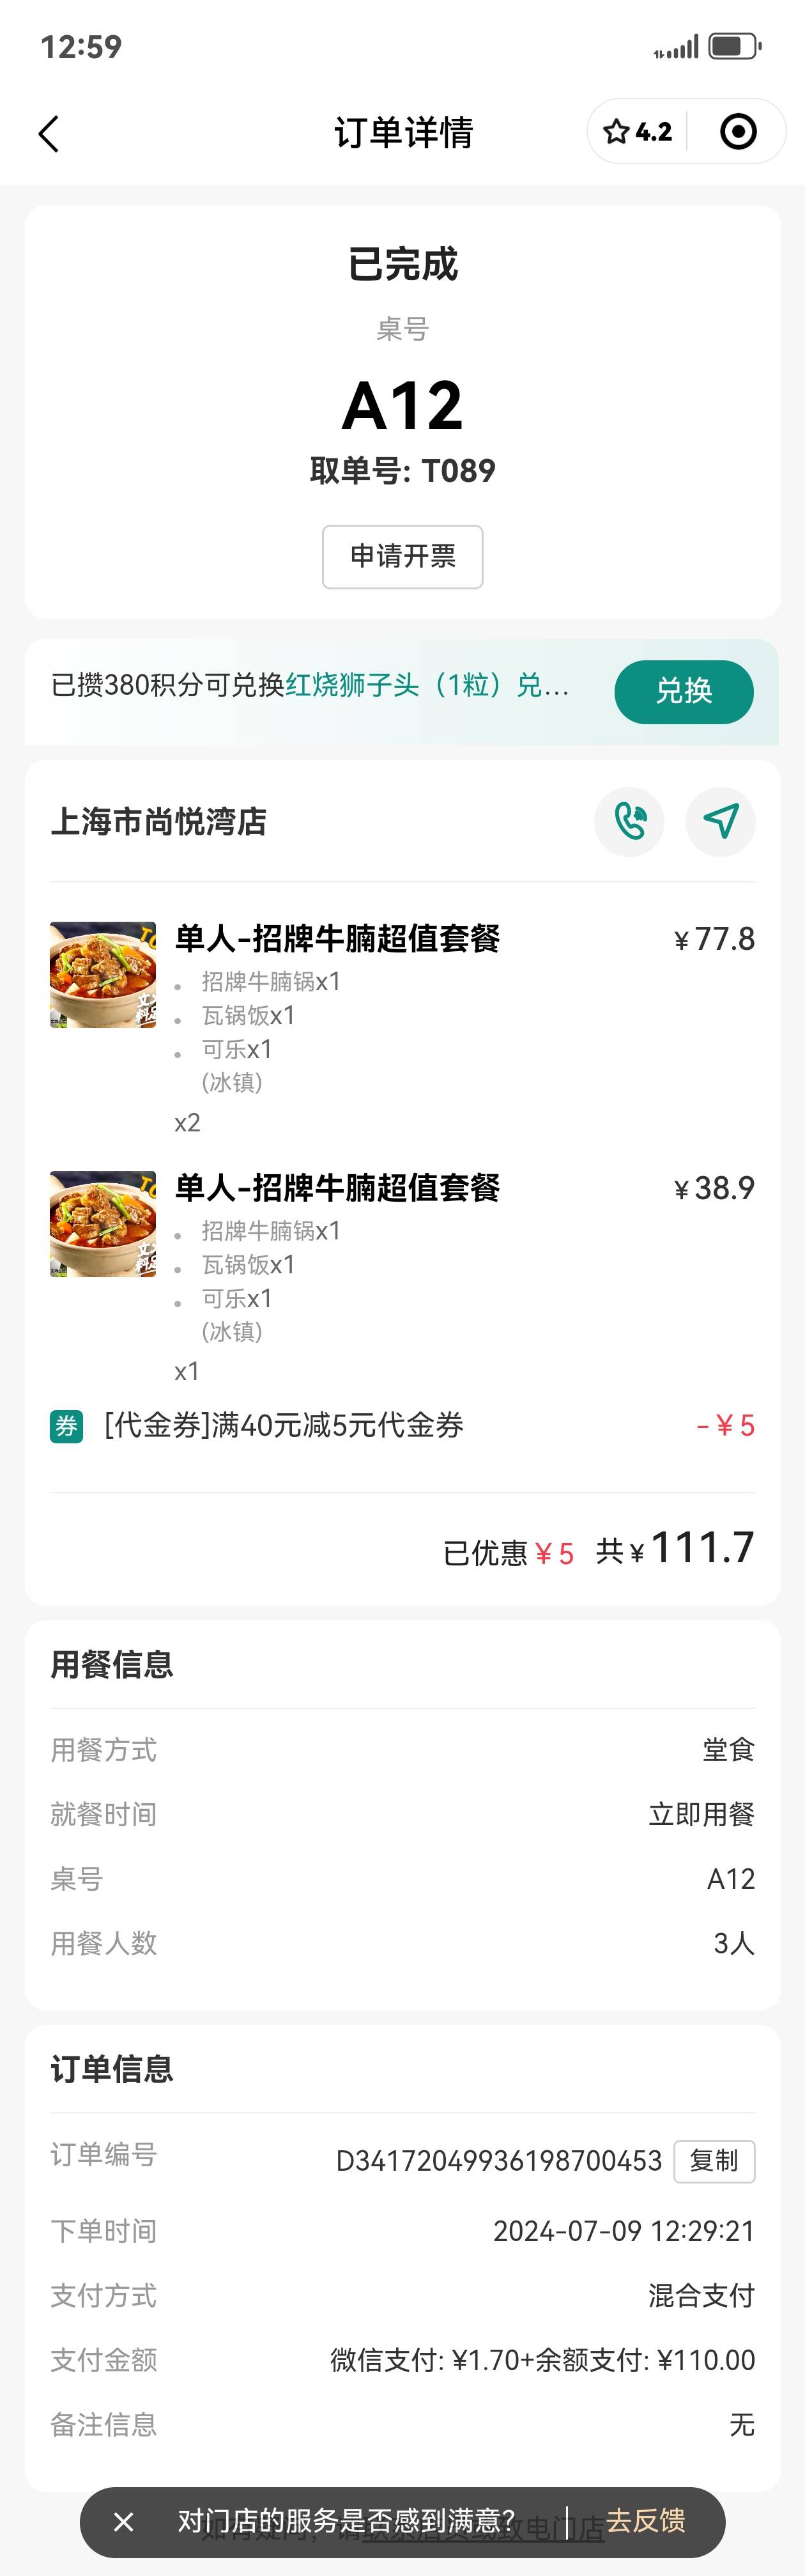Open the 4.2 star rating
The height and width of the screenshot is (2576, 805).
(637, 131)
